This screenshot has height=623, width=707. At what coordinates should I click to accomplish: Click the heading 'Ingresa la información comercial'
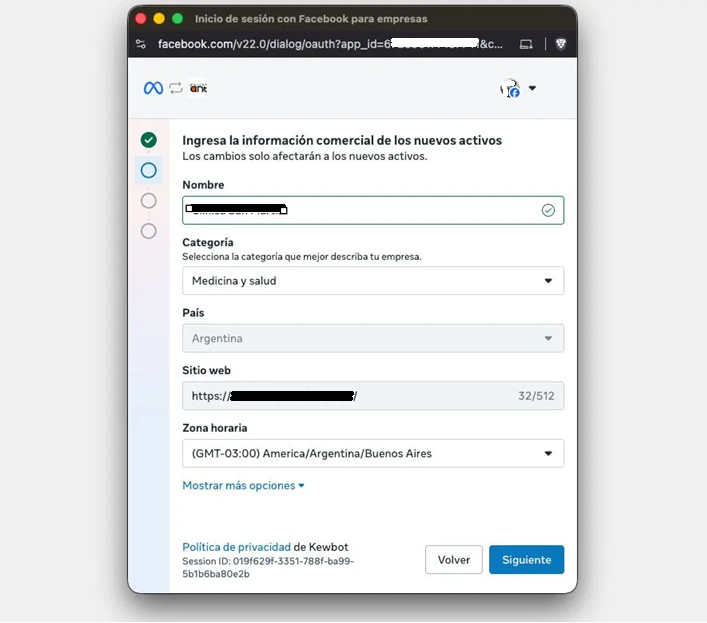point(342,140)
